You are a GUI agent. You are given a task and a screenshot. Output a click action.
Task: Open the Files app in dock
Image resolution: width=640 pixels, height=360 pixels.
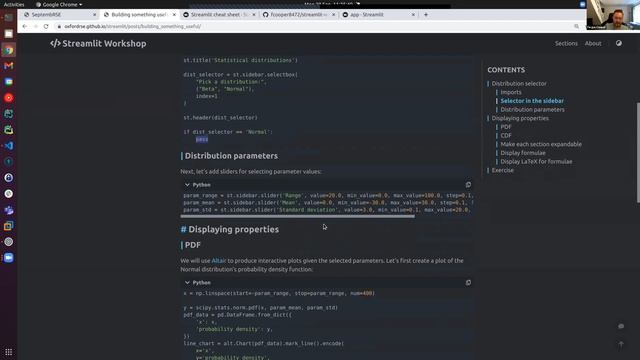click(9, 34)
